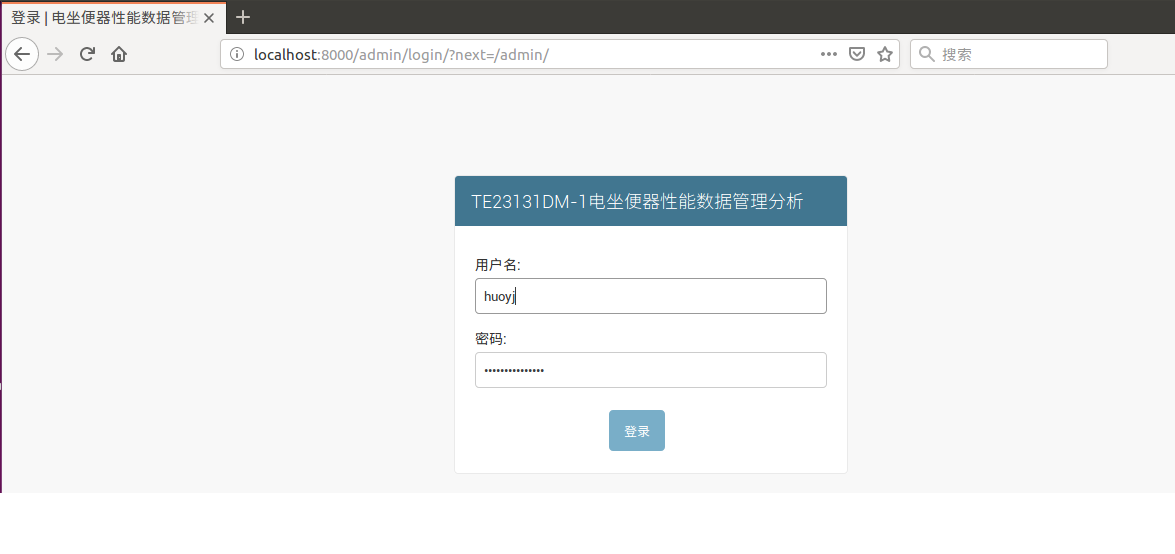Click the 密码: label
The height and width of the screenshot is (554, 1175).
[491, 339]
